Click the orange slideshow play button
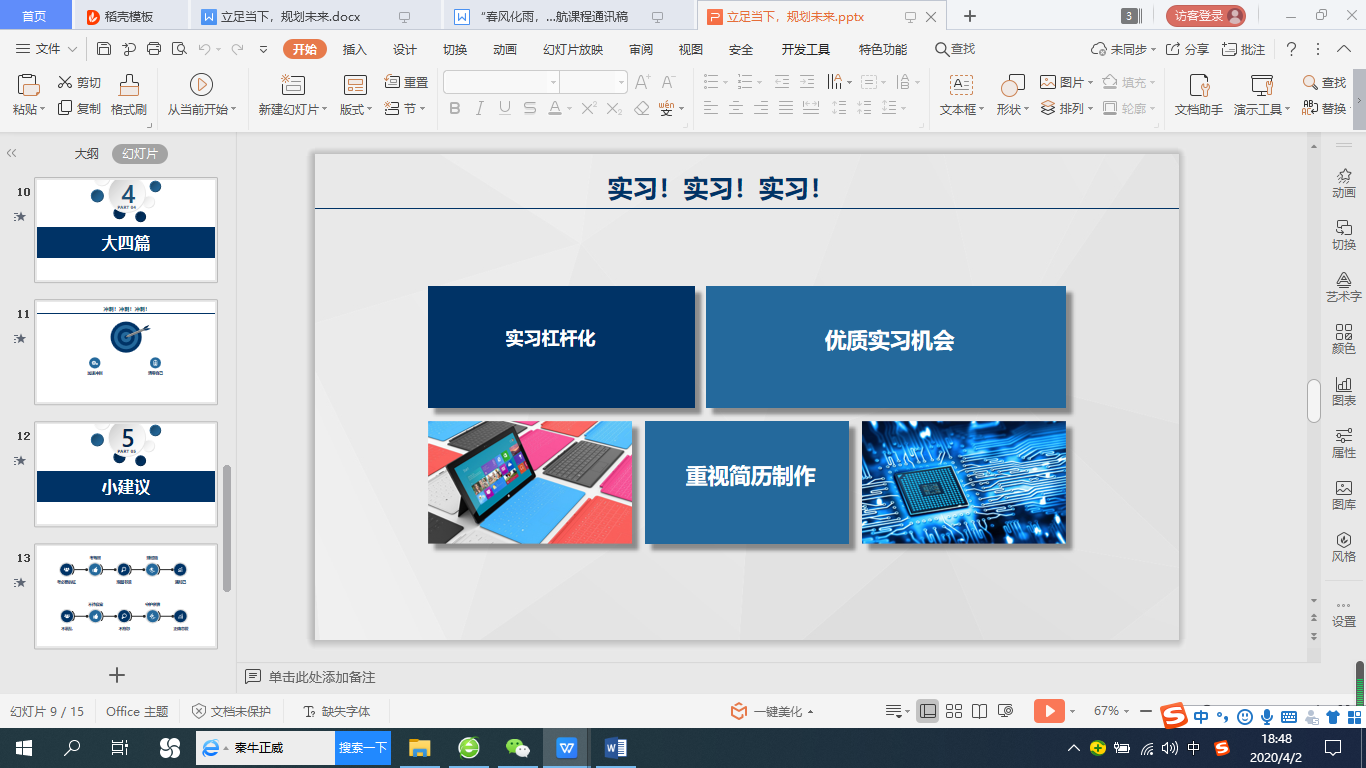The height and width of the screenshot is (768, 1366). coord(1049,711)
